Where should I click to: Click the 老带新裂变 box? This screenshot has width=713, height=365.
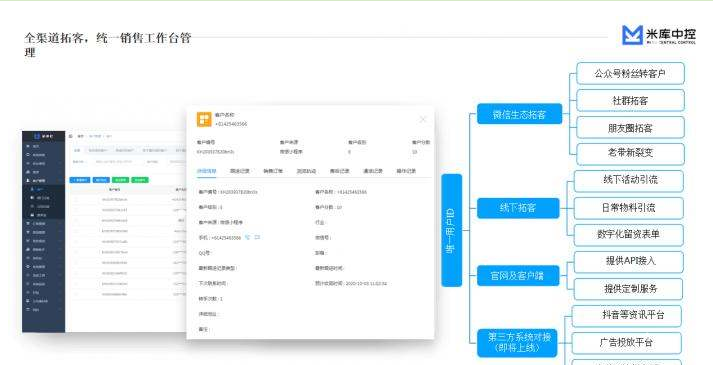630,154
